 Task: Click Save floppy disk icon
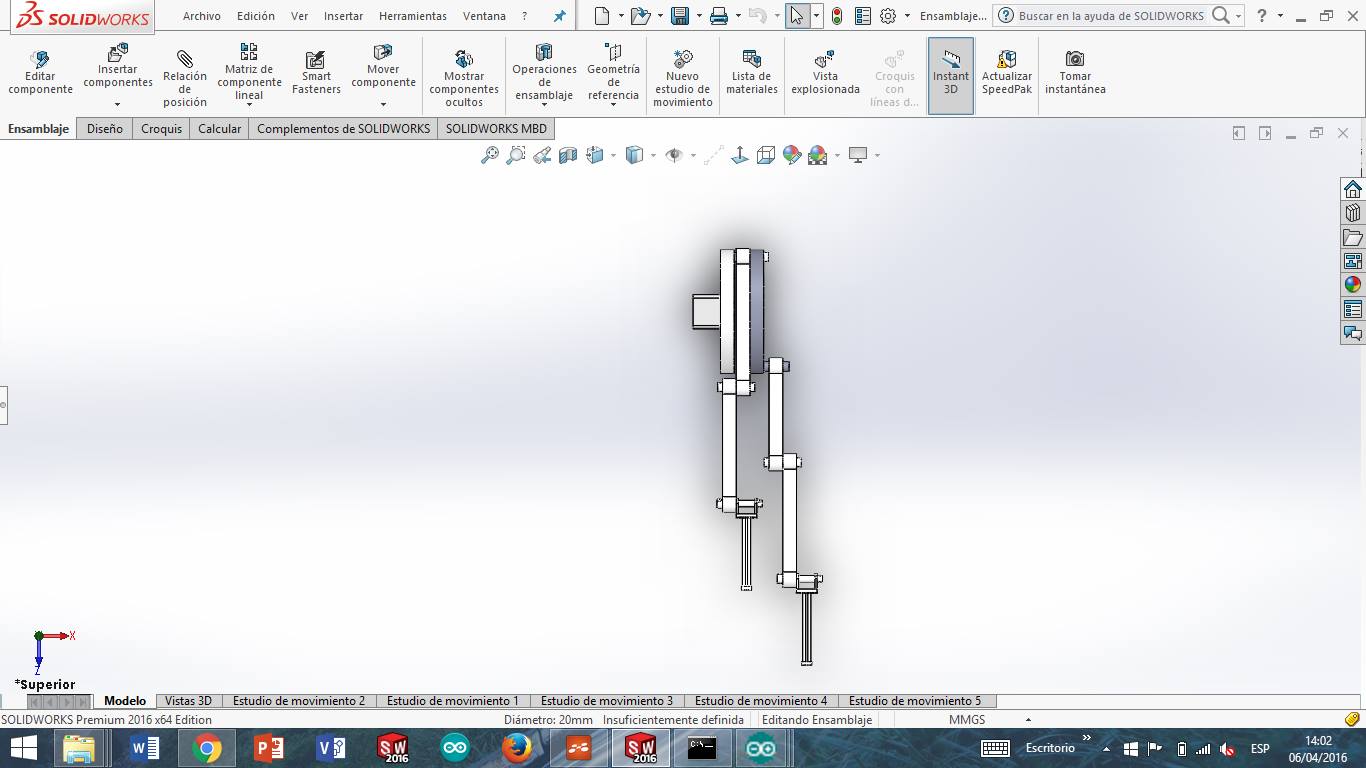coord(680,16)
